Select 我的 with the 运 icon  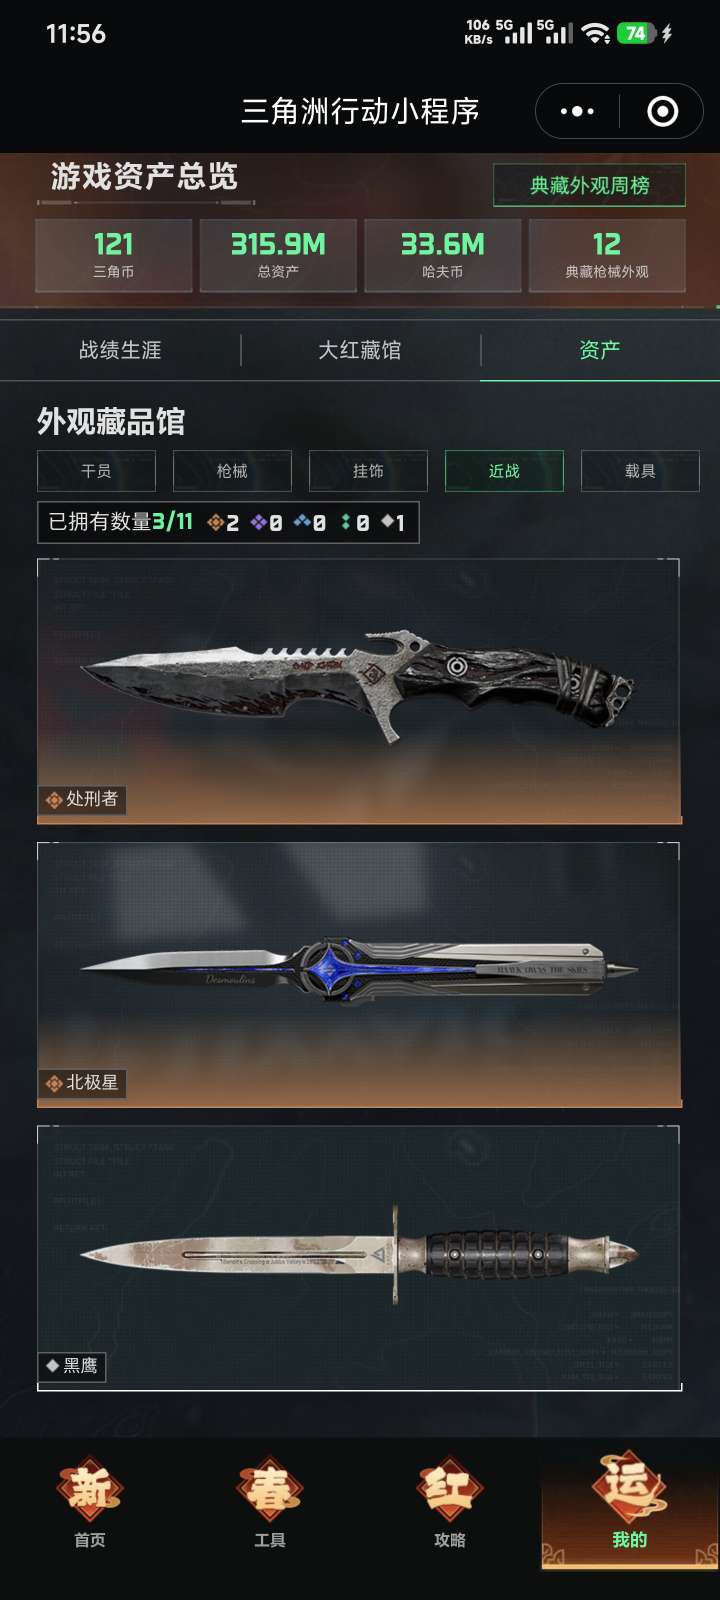click(x=630, y=1502)
